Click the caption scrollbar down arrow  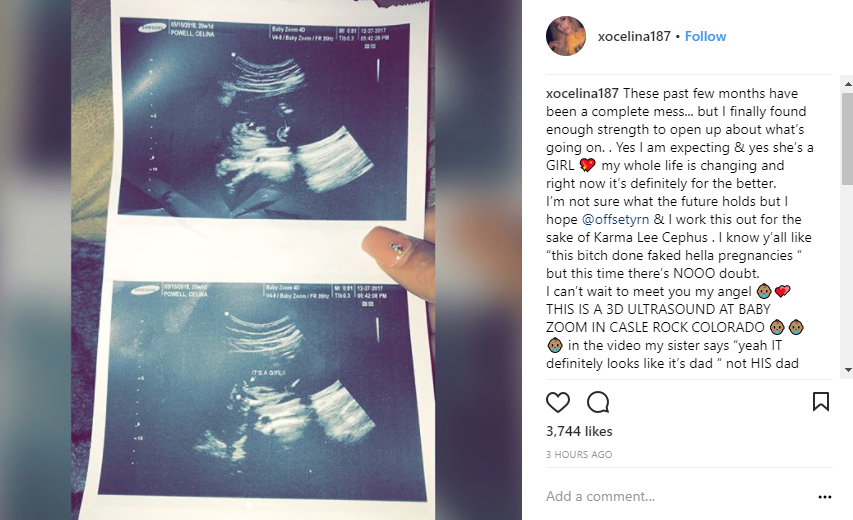(848, 370)
